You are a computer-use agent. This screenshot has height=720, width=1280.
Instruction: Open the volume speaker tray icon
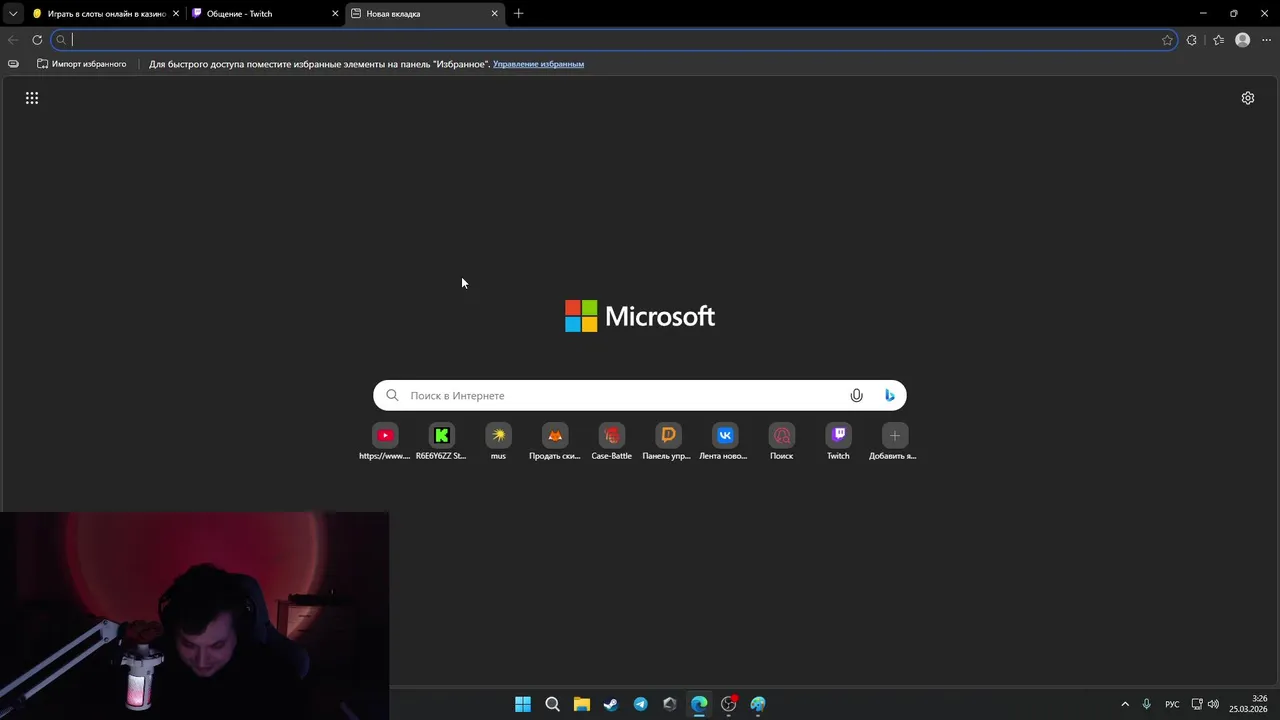click(x=1213, y=704)
